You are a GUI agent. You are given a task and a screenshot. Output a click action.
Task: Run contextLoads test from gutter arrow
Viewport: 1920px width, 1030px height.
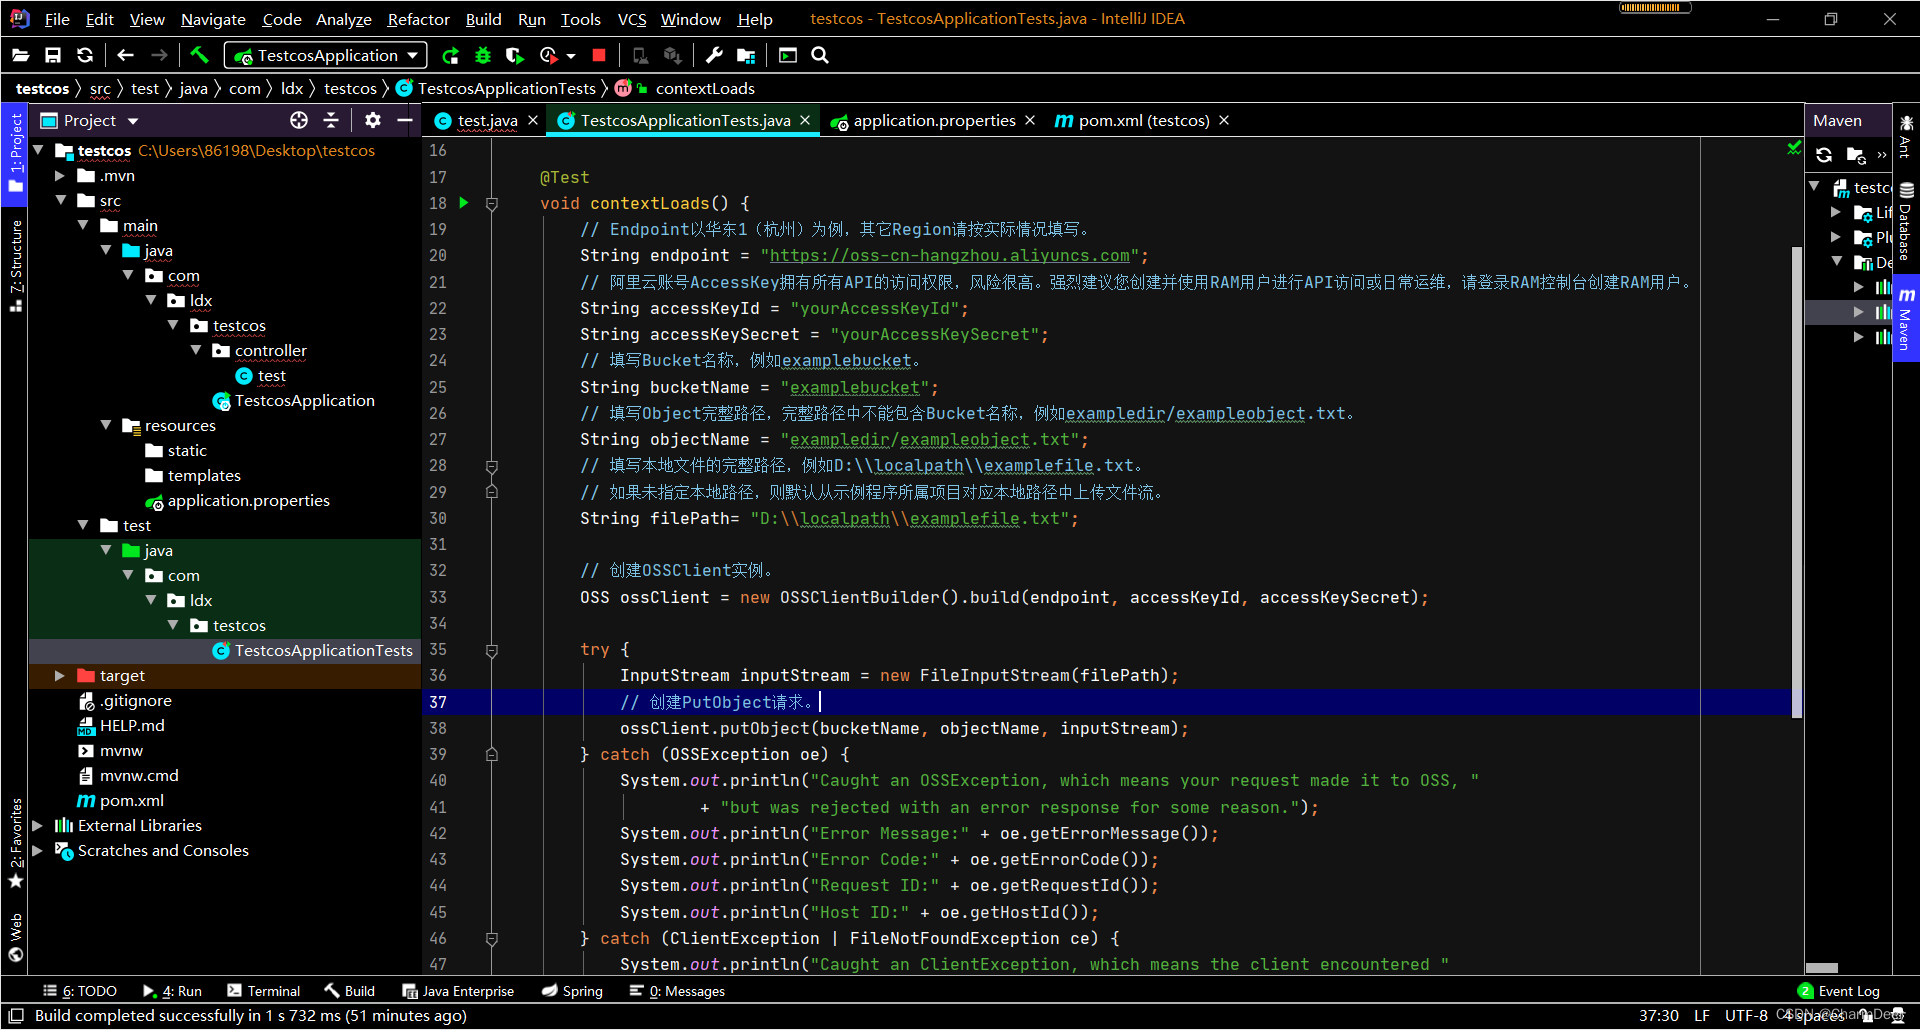click(x=464, y=203)
